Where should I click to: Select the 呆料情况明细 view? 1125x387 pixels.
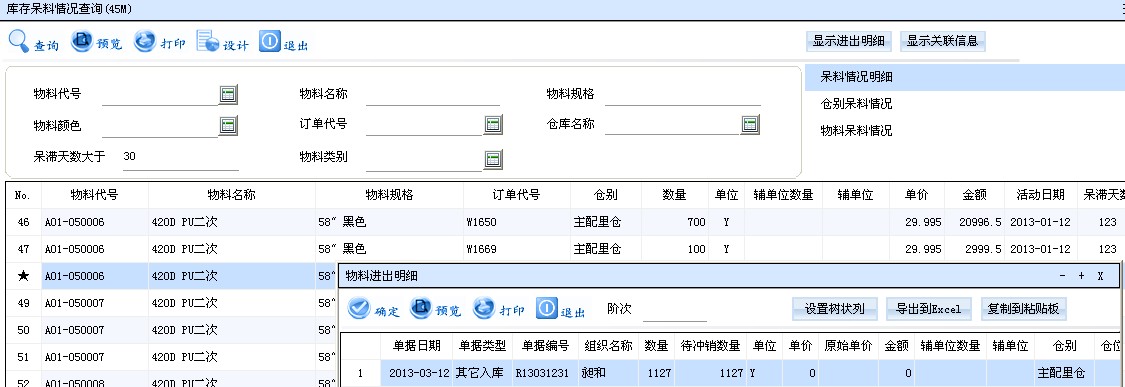pyautogui.click(x=964, y=77)
